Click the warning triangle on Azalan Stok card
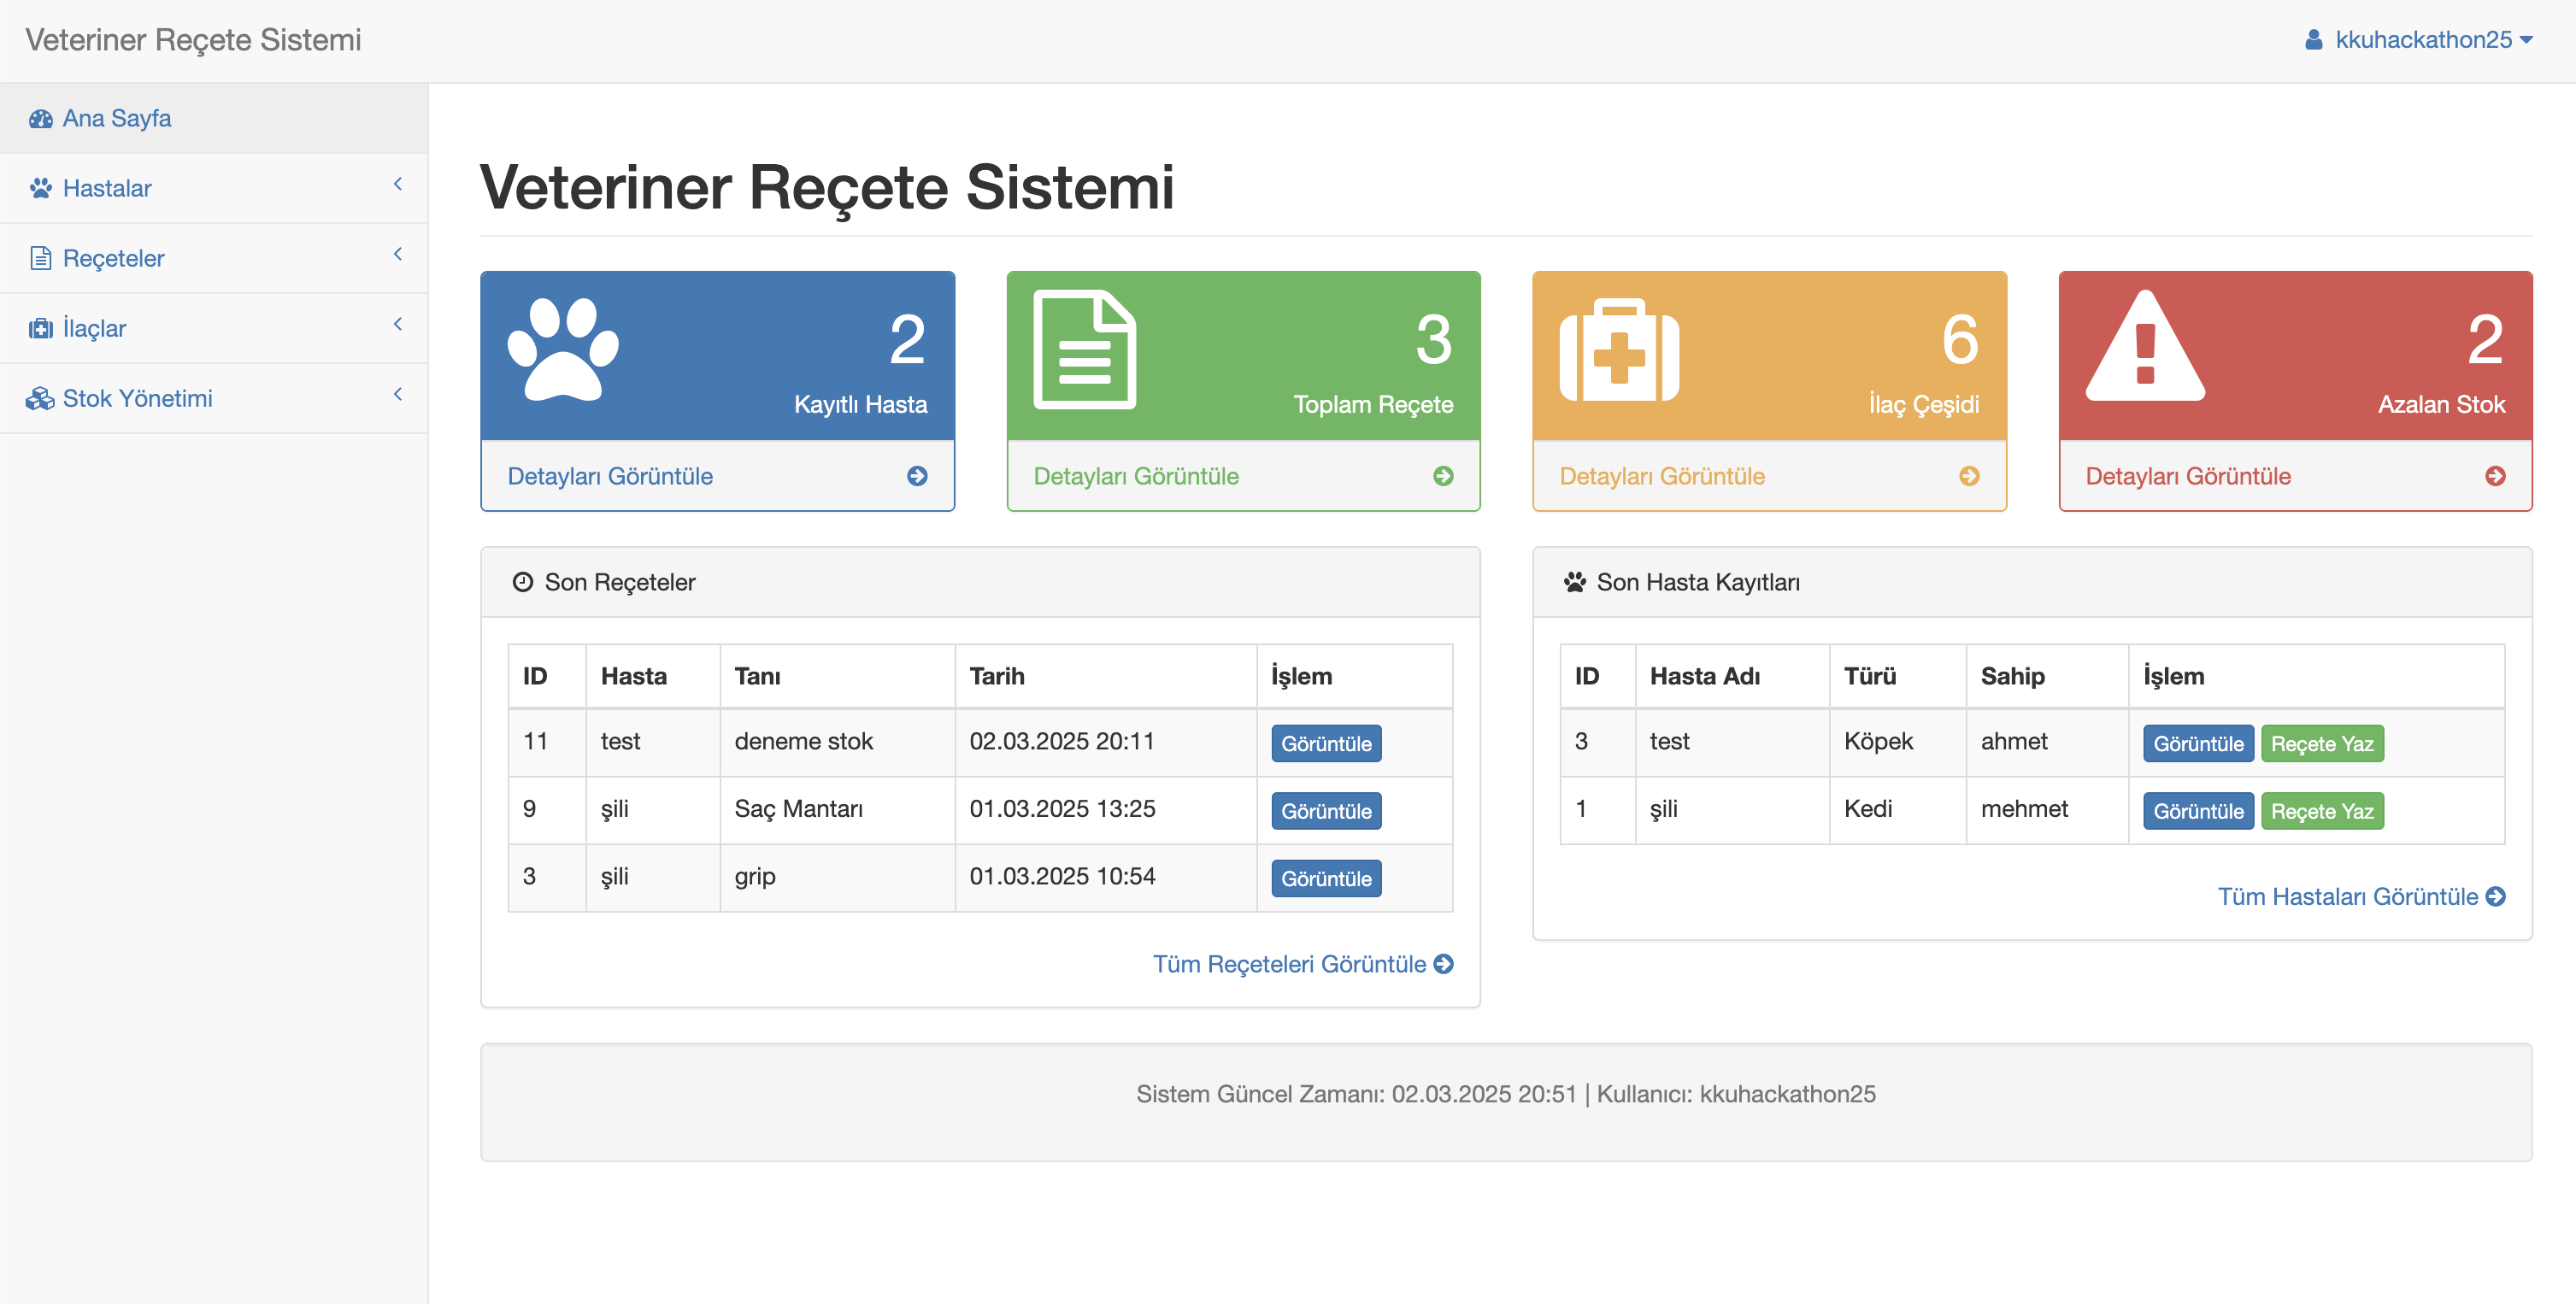 (2145, 347)
